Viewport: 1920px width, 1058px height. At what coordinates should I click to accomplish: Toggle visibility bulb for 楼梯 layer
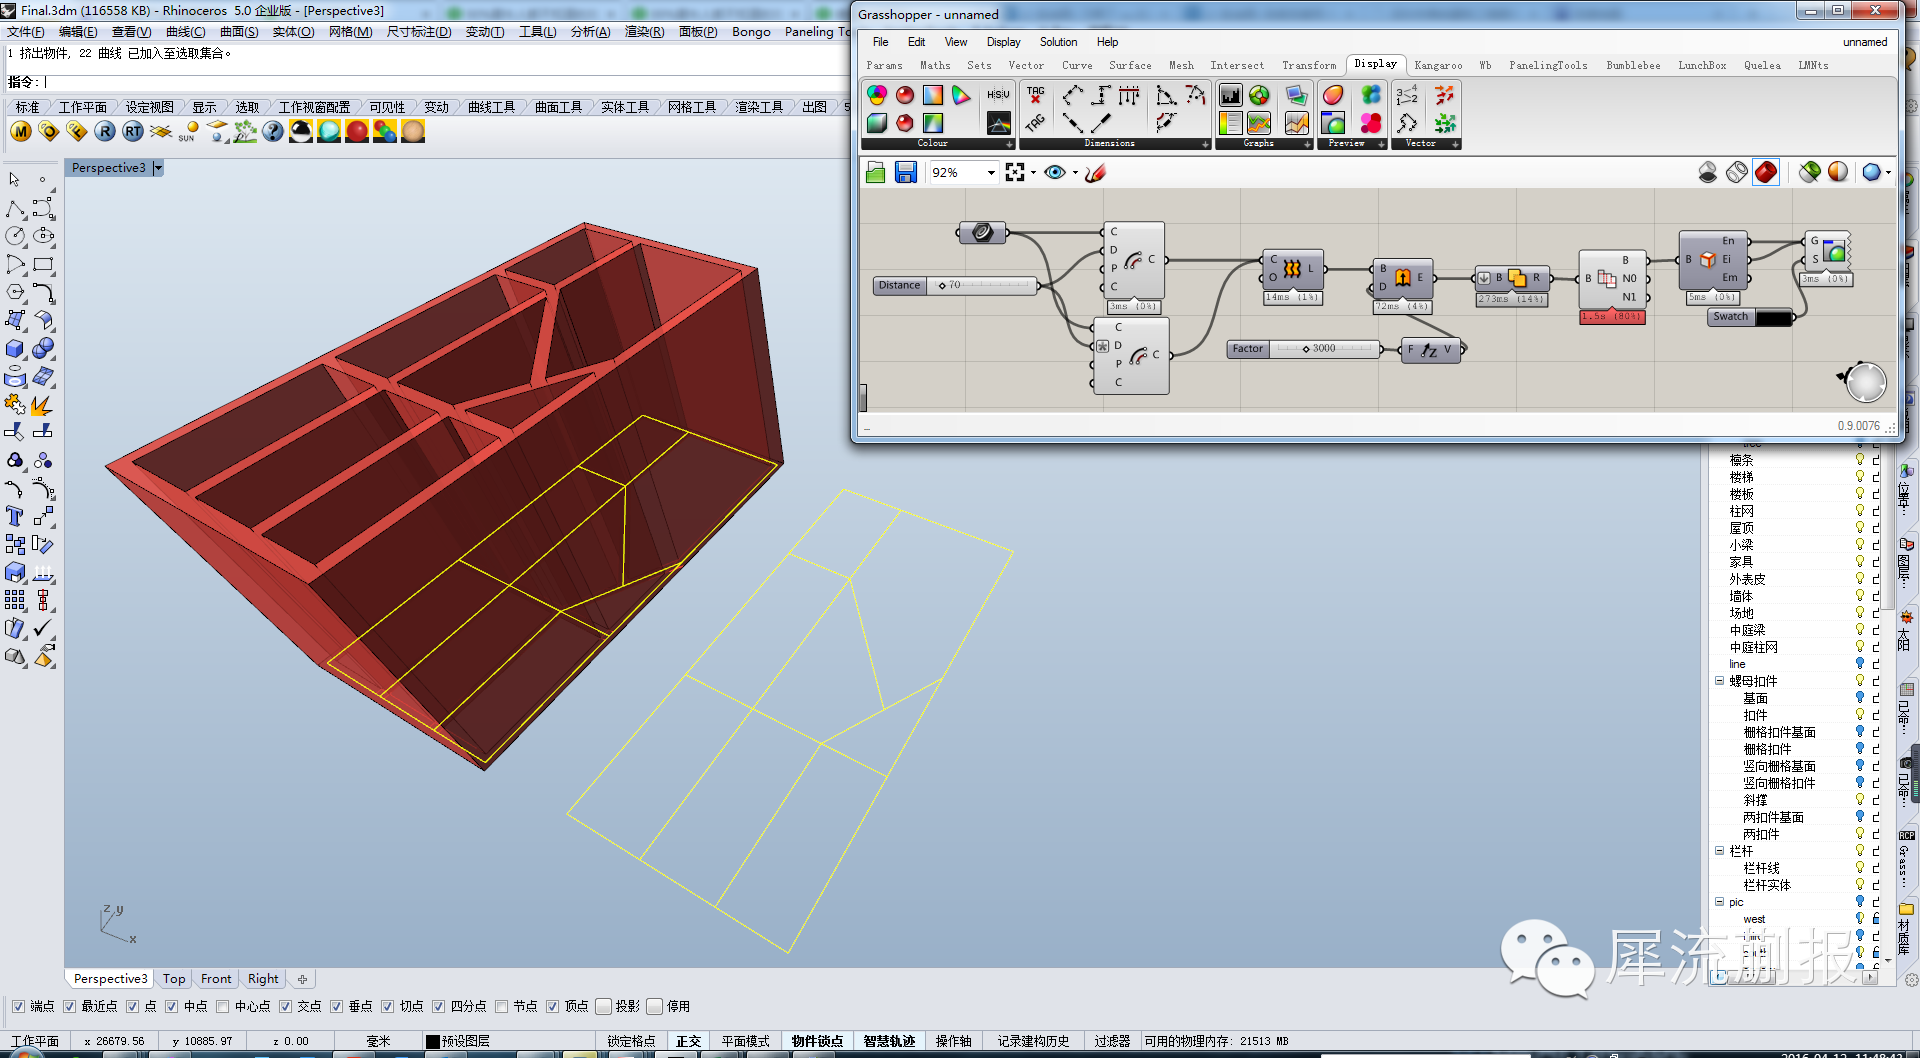click(x=1860, y=477)
